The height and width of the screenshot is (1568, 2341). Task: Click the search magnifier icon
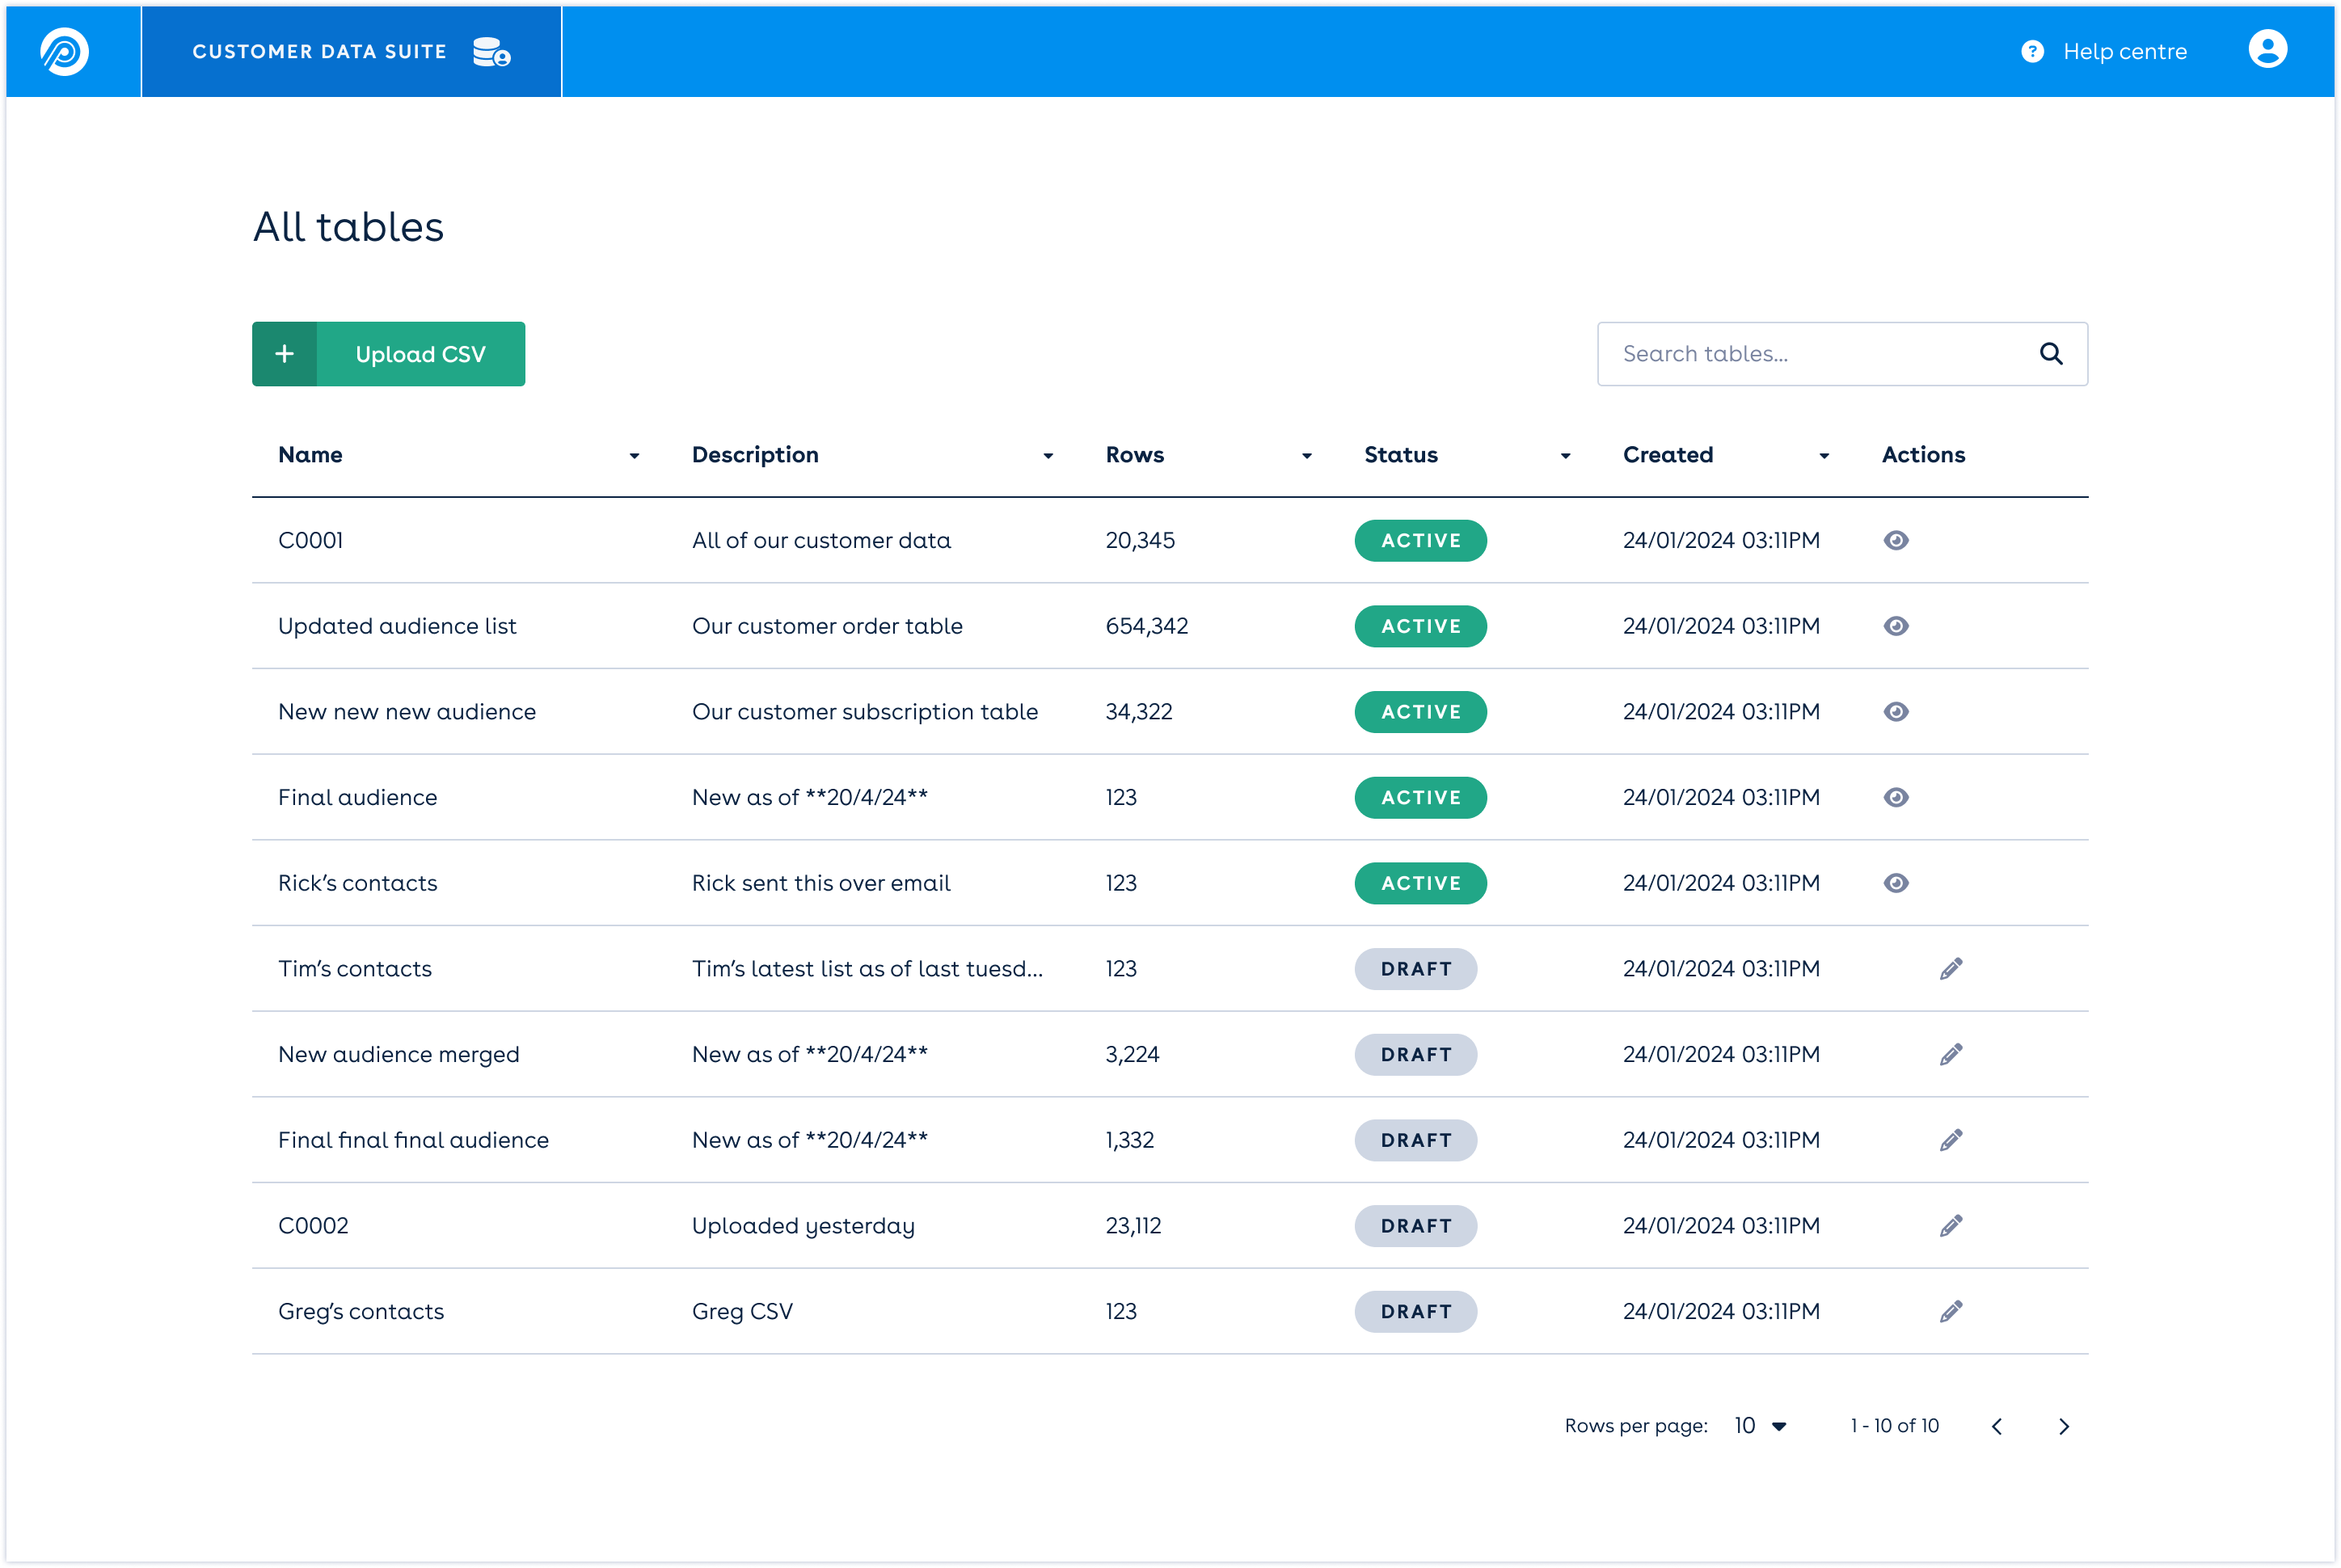pyautogui.click(x=2051, y=354)
